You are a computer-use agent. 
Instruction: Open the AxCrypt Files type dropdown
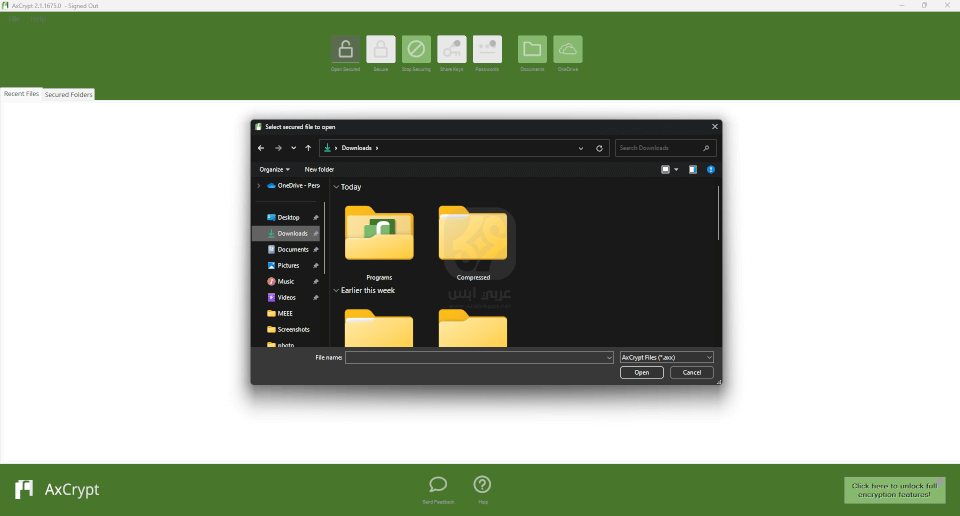coord(666,357)
